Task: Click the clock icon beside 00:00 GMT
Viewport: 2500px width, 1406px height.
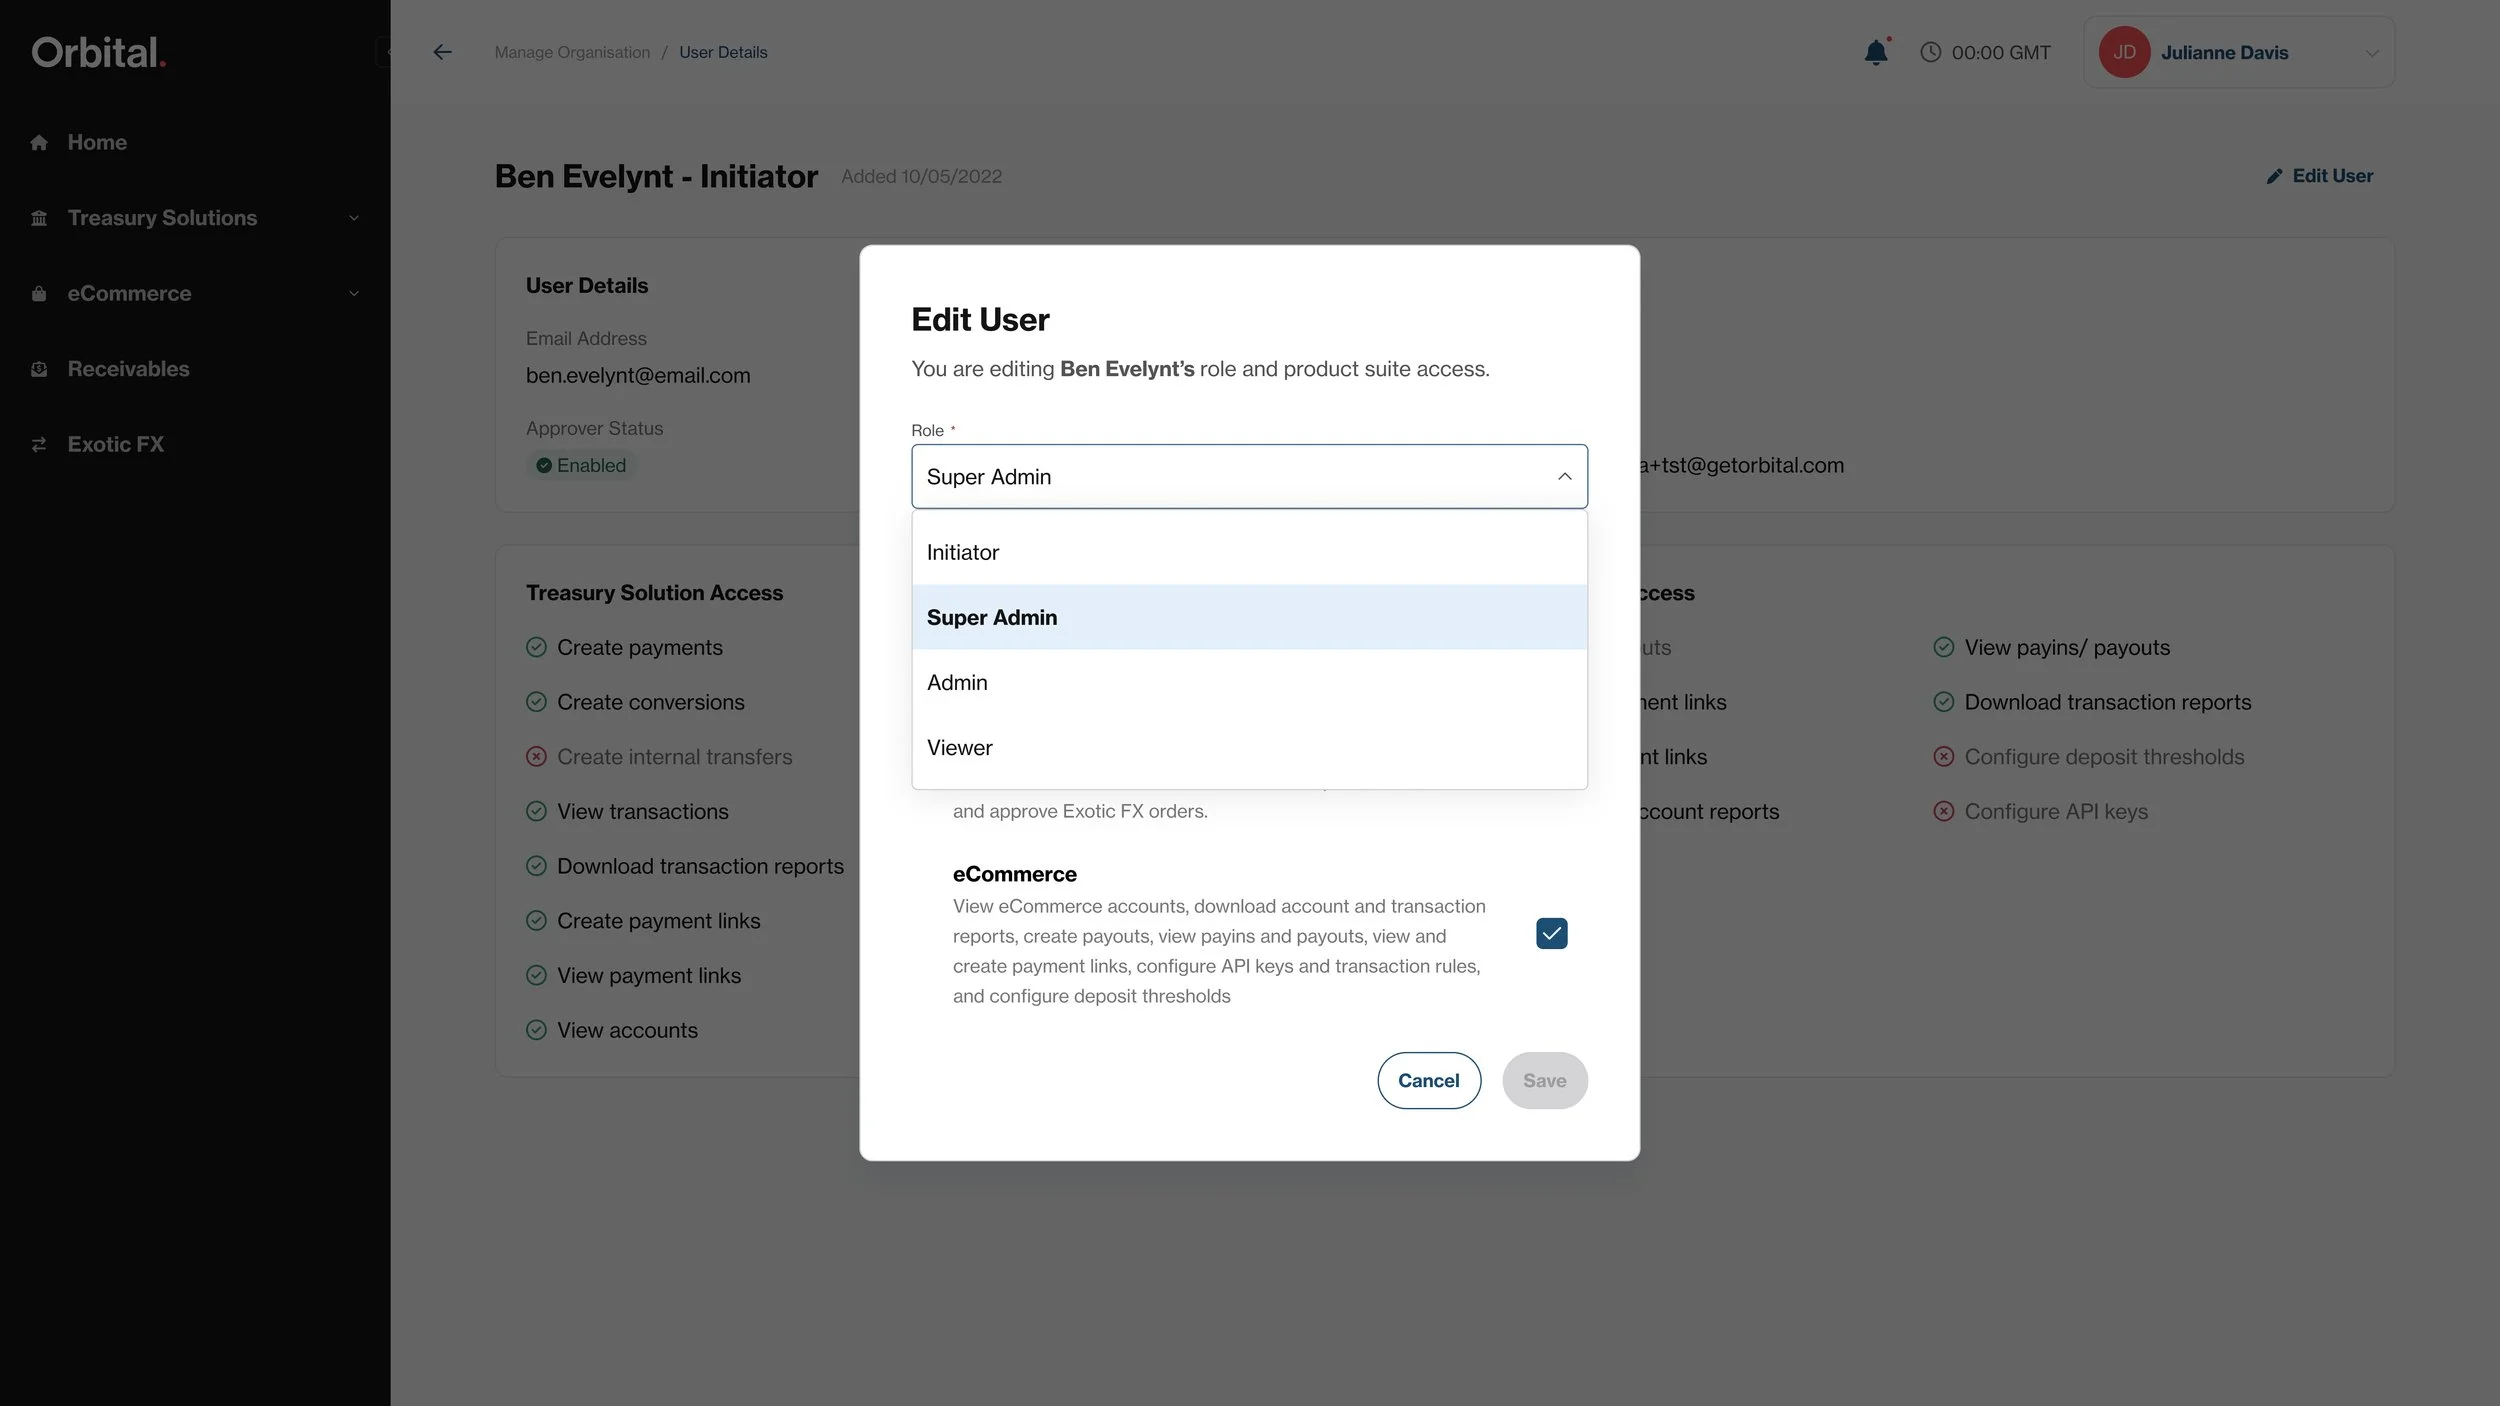Action: 1930,52
